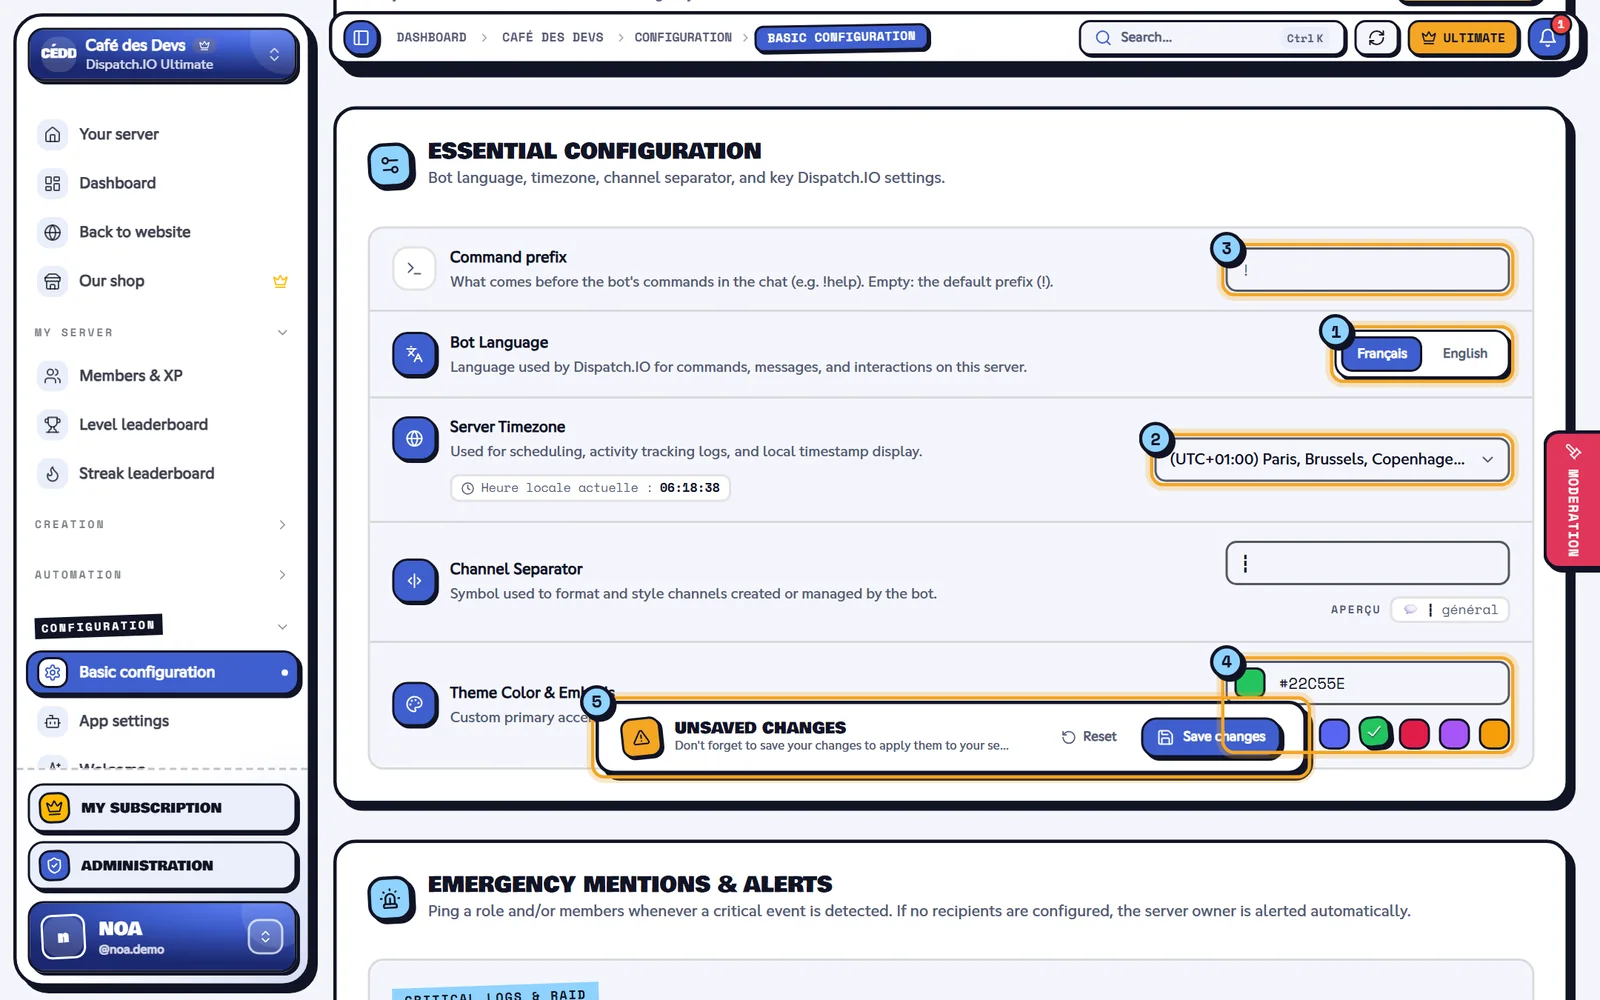This screenshot has width=1600, height=1000.
Task: Click the Back to website globe icon
Action: pyautogui.click(x=53, y=232)
